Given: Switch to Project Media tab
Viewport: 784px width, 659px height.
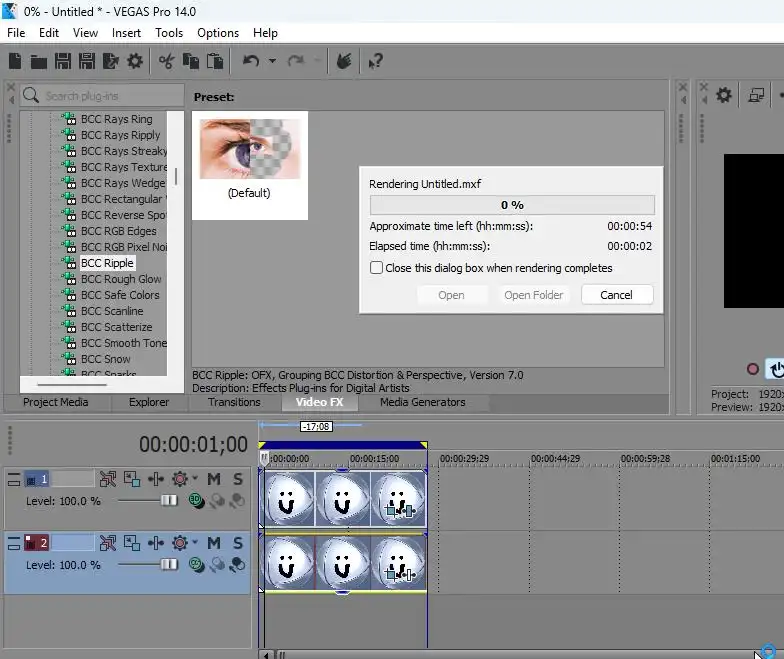Looking at the screenshot, I should (x=56, y=402).
